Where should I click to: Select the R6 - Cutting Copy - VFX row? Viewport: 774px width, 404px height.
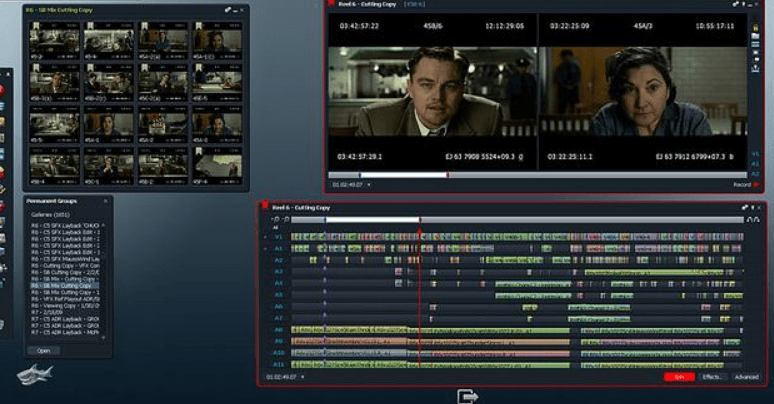point(65,266)
